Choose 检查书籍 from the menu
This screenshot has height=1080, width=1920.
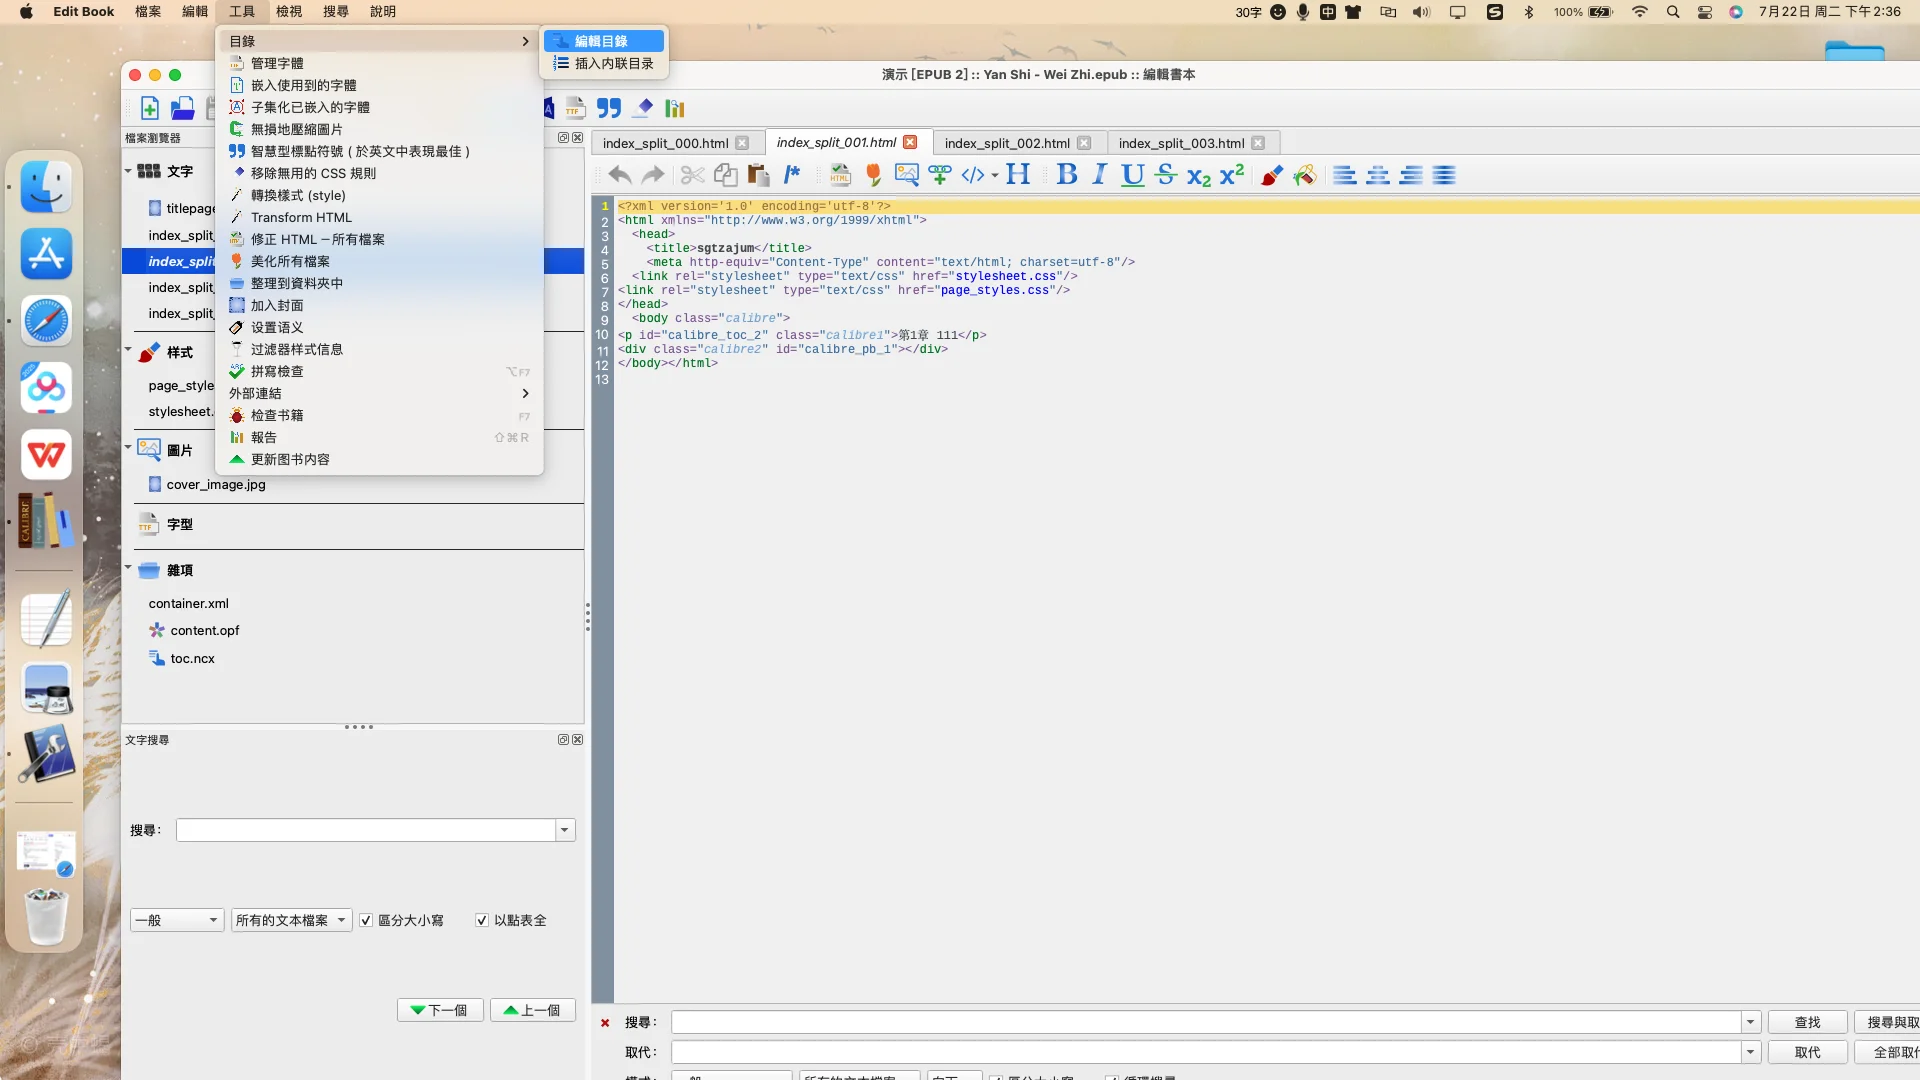pyautogui.click(x=380, y=415)
